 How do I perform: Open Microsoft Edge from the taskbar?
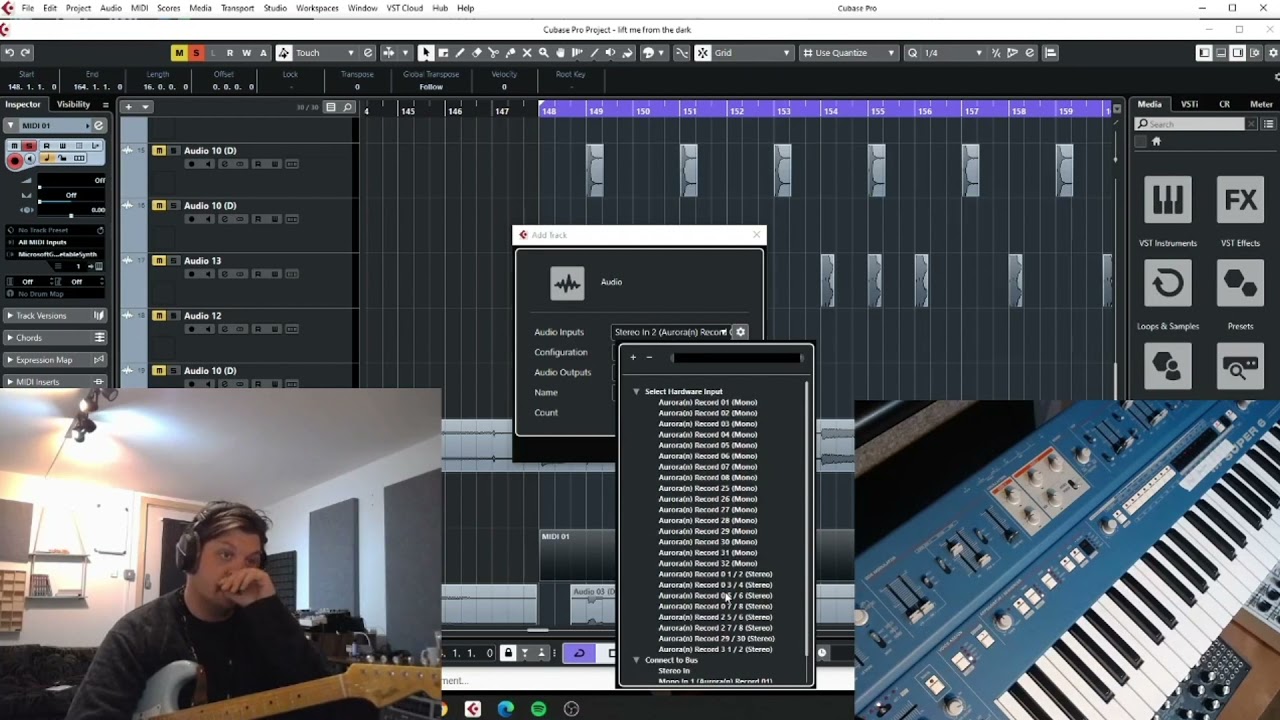(x=506, y=709)
